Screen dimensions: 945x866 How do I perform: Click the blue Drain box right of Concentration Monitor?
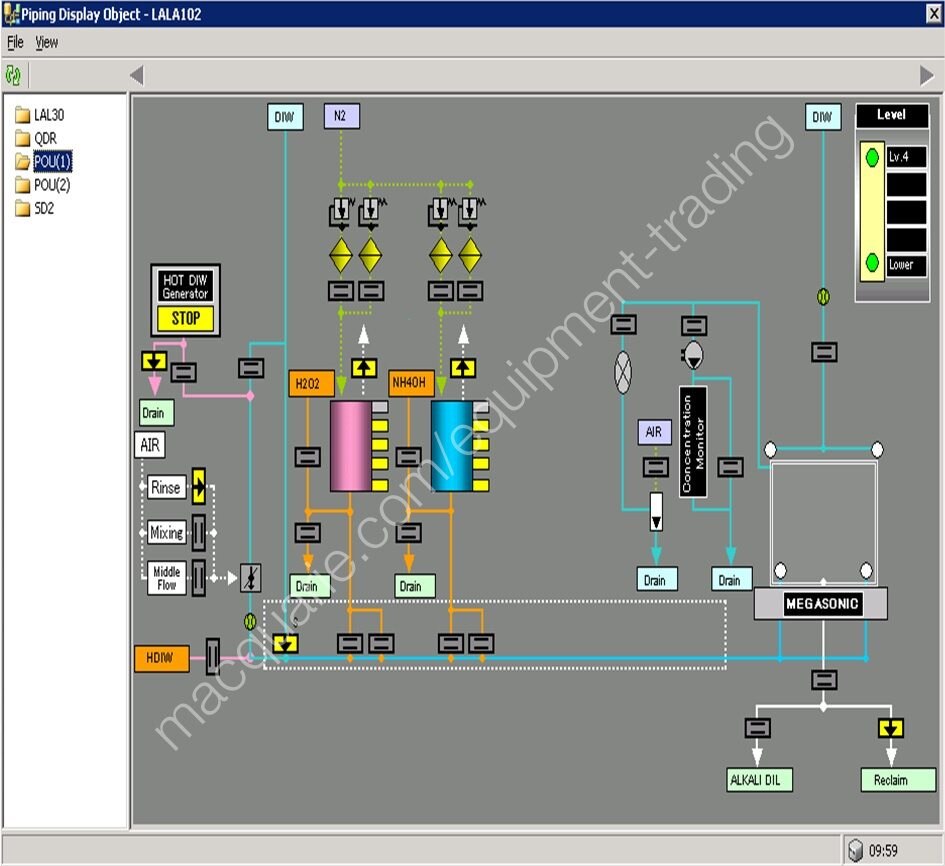click(x=731, y=579)
